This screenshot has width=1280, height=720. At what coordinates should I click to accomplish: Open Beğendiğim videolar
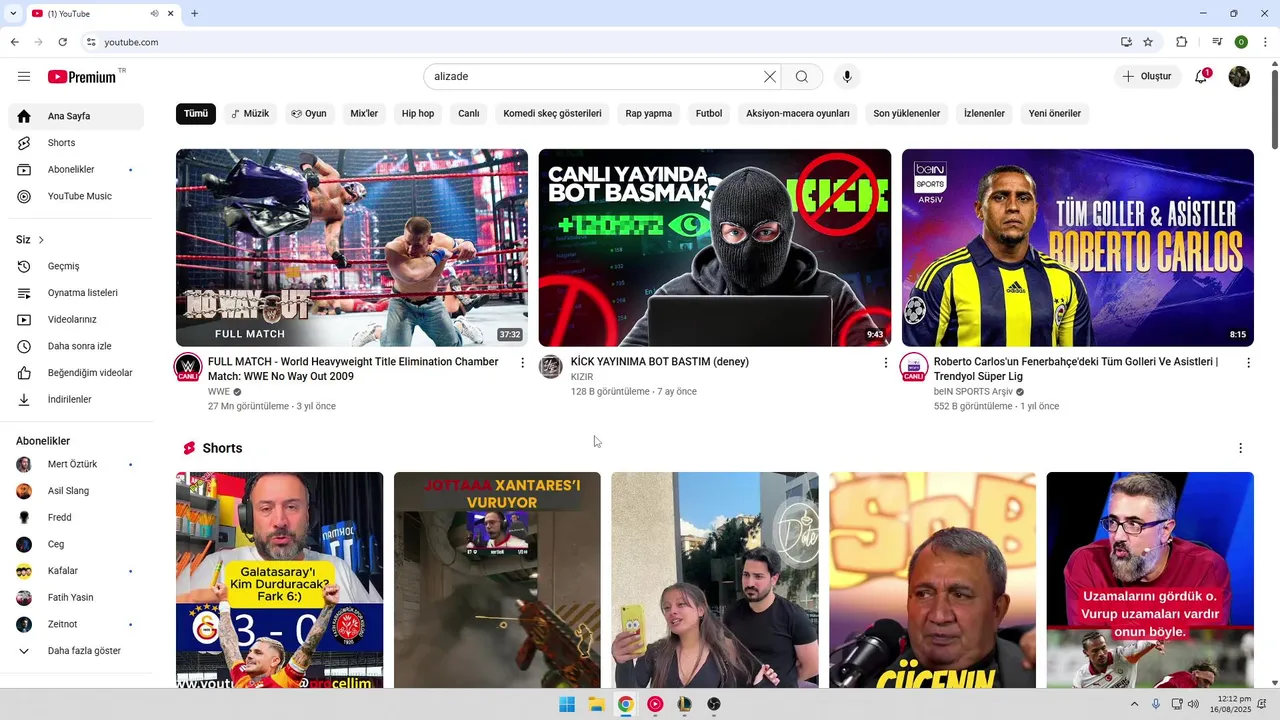[x=76, y=373]
